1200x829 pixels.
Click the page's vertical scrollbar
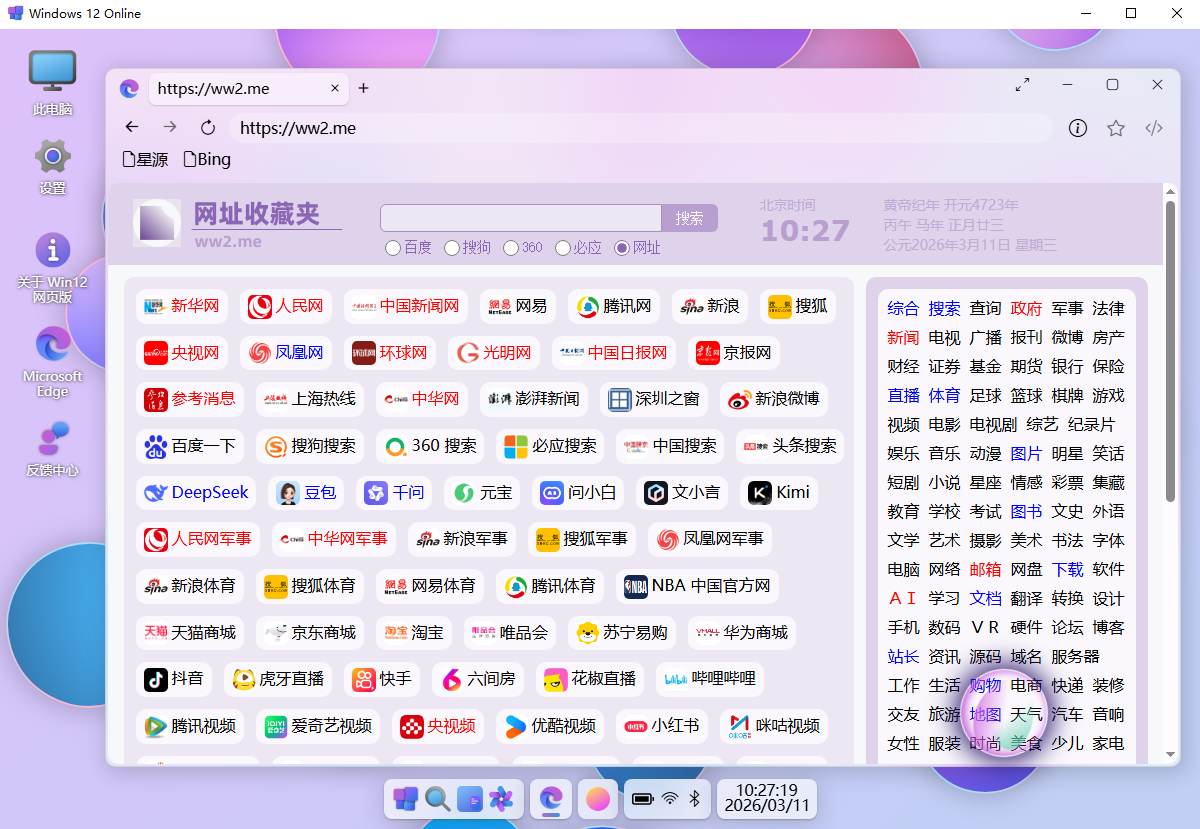1170,350
